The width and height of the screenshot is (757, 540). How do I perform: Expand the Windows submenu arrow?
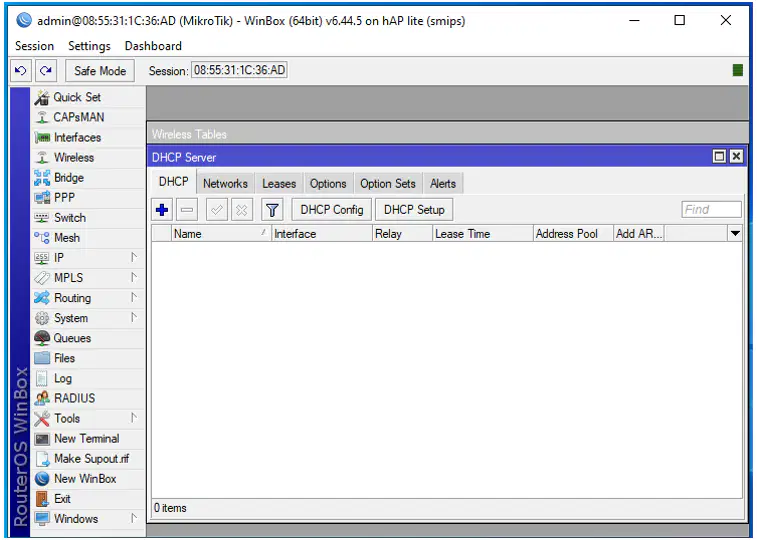[x=134, y=518]
